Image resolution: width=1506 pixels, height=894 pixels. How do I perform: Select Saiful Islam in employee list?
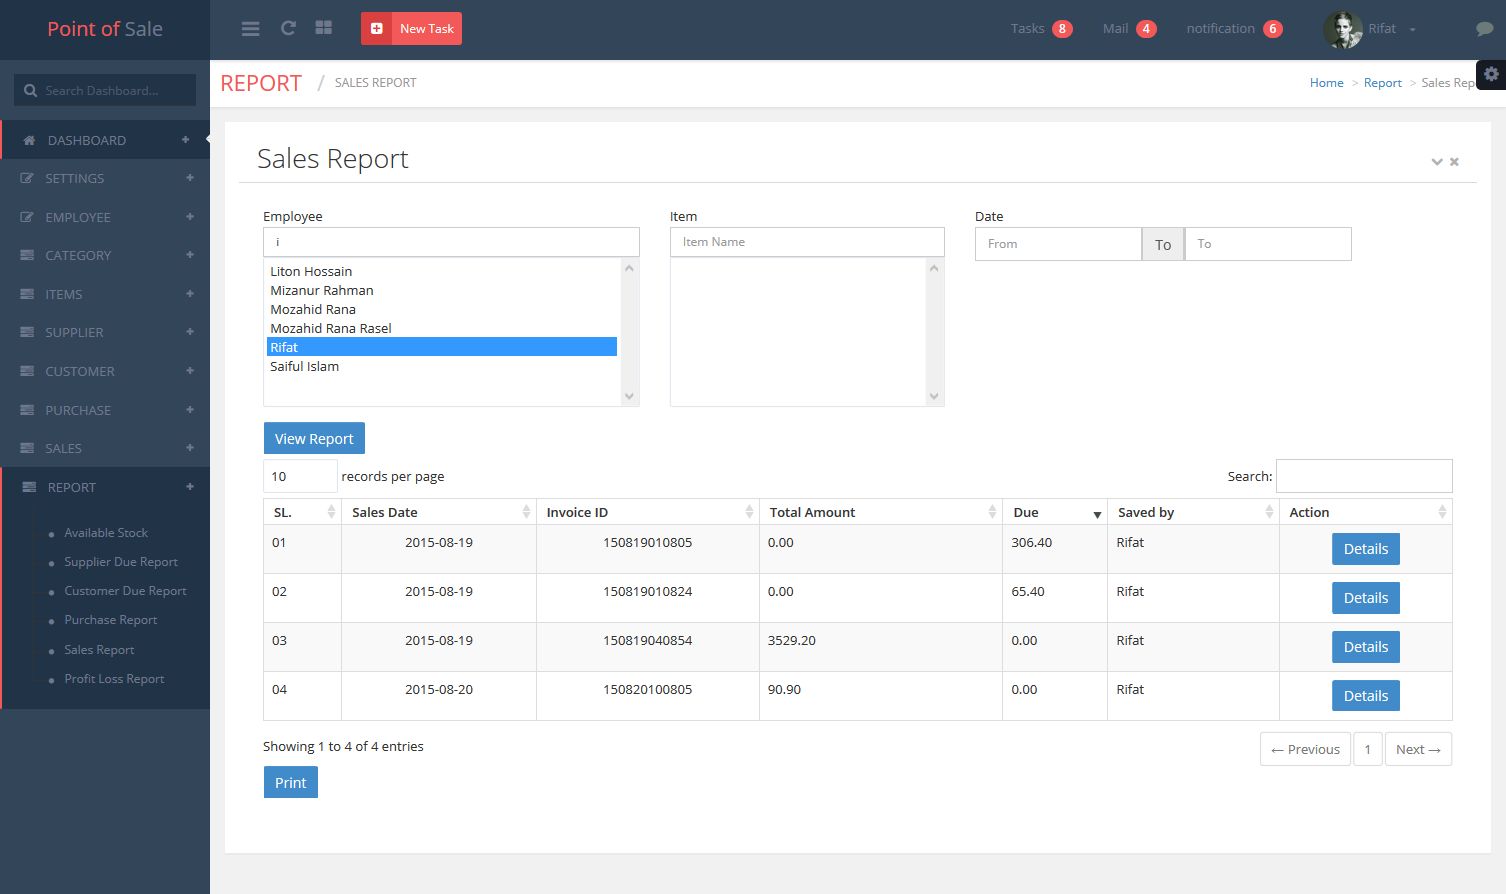click(305, 366)
